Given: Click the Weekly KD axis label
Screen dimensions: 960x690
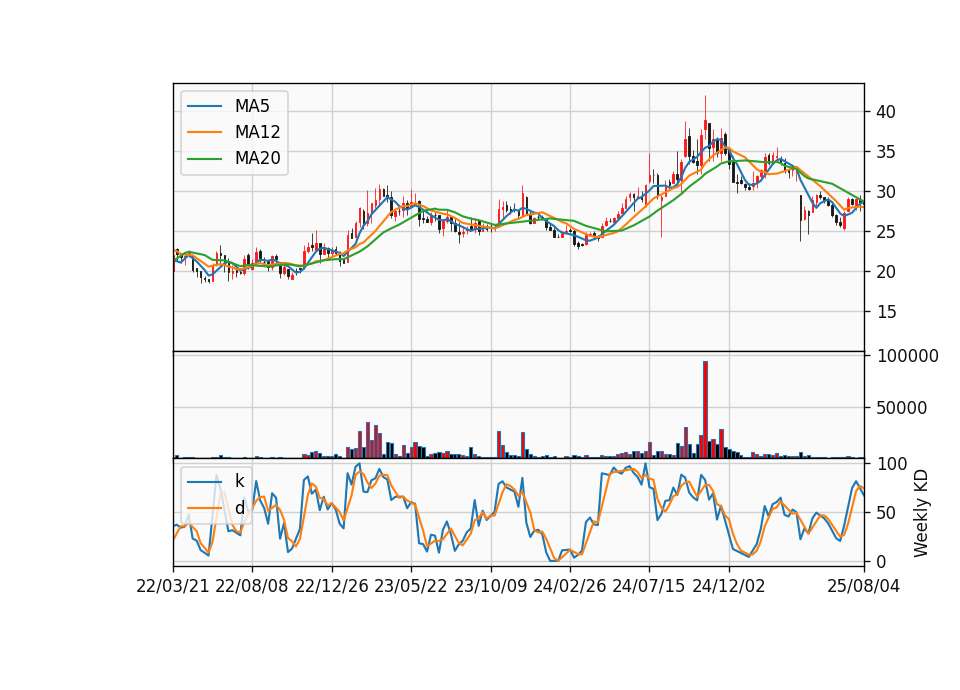Looking at the screenshot, I should tap(921, 513).
